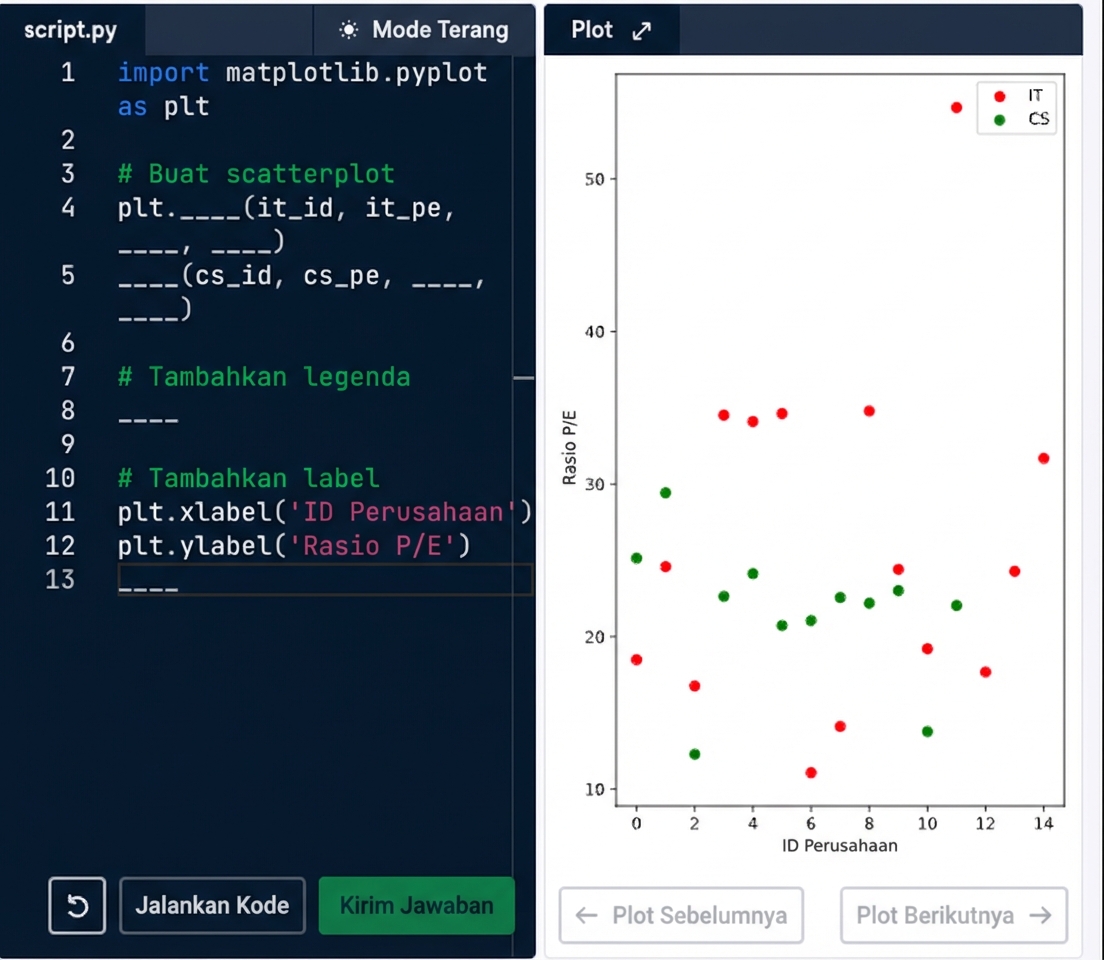Submit with the Kirim Jawaban button

click(x=416, y=906)
